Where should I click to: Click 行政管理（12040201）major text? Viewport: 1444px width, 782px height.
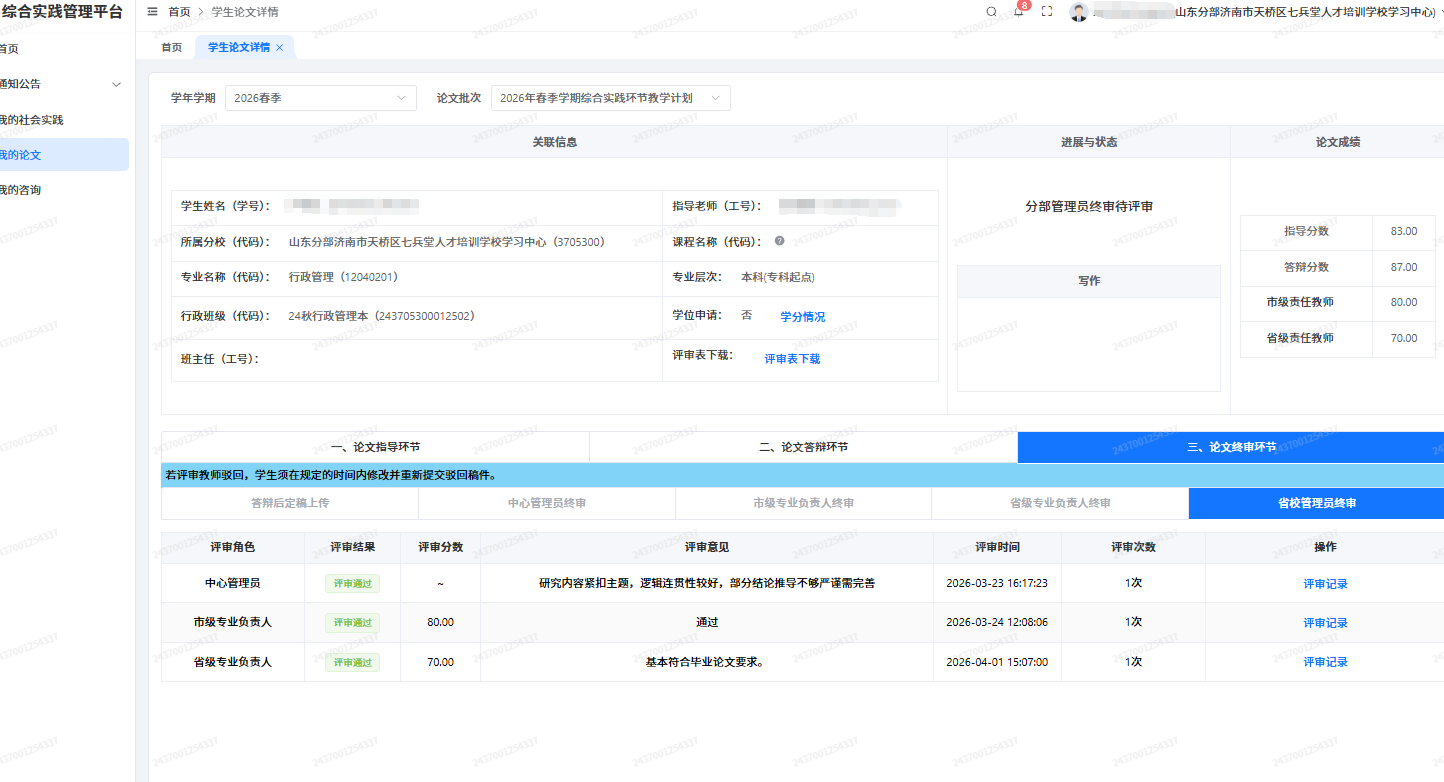[343, 277]
